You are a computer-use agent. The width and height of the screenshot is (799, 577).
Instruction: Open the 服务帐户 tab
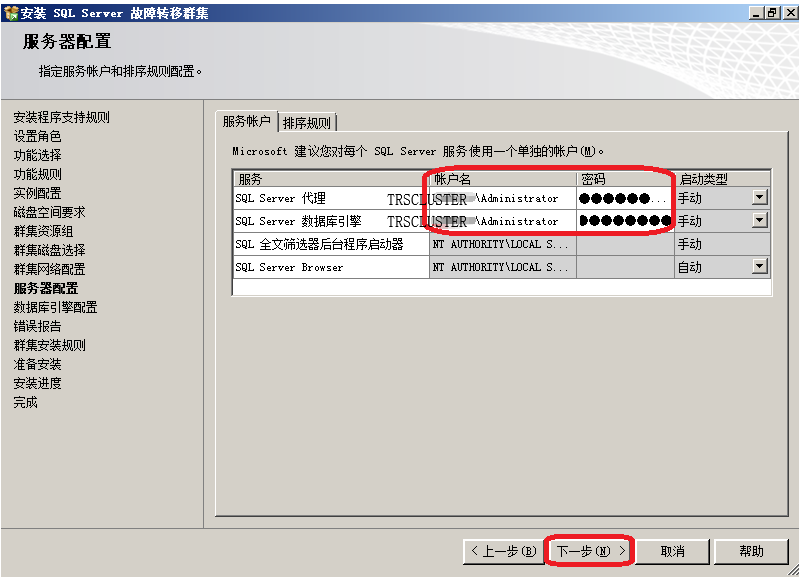pyautogui.click(x=247, y=121)
